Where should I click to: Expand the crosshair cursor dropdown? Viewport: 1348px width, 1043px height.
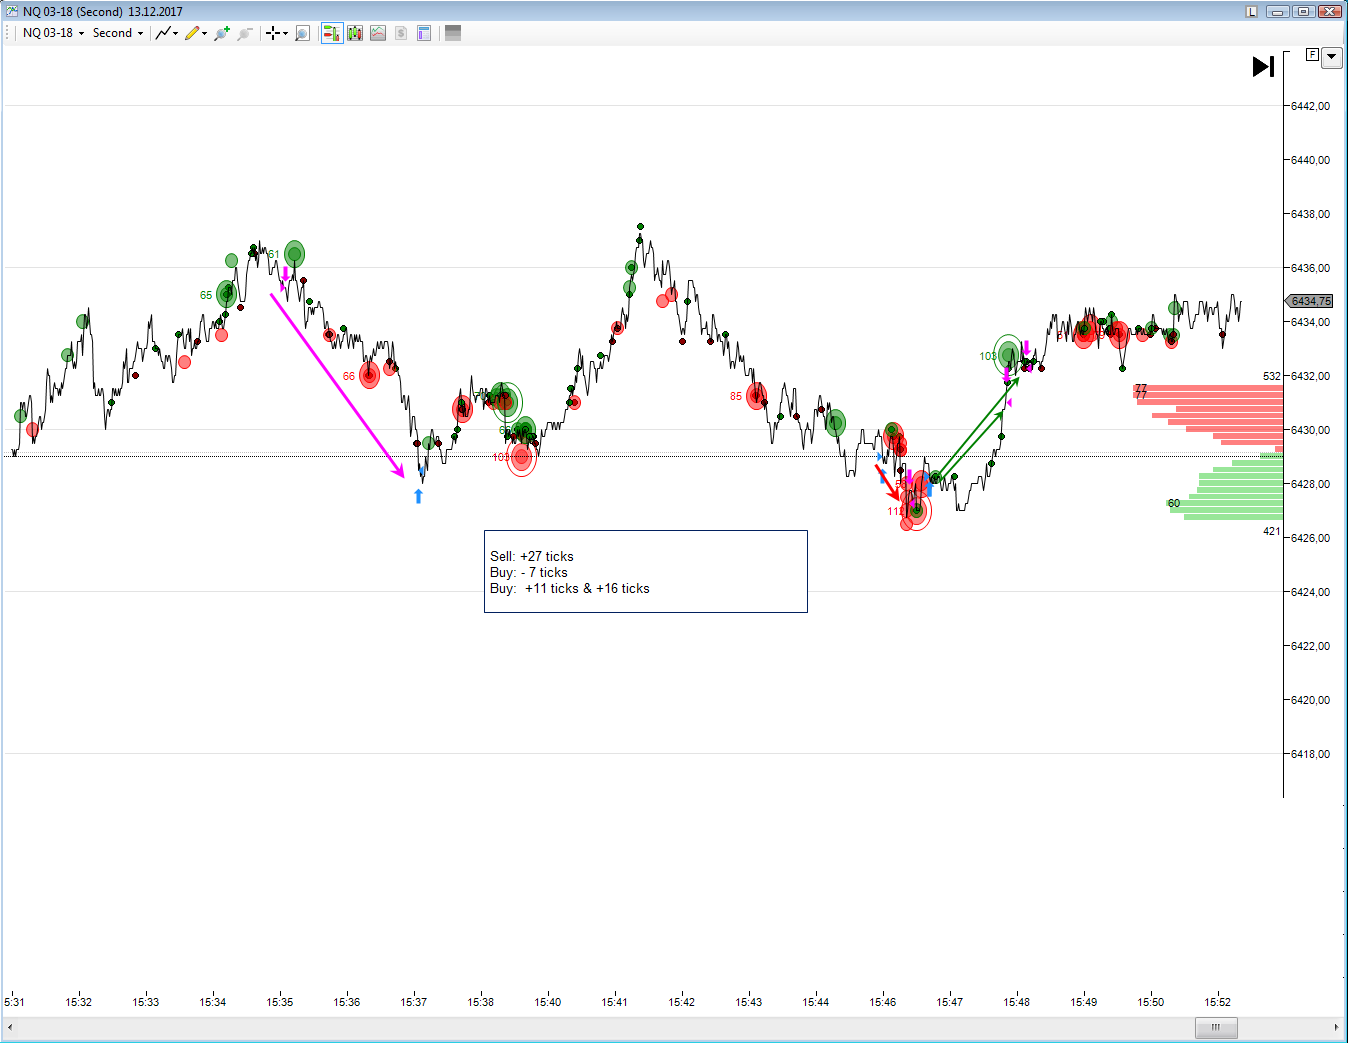[x=277, y=33]
